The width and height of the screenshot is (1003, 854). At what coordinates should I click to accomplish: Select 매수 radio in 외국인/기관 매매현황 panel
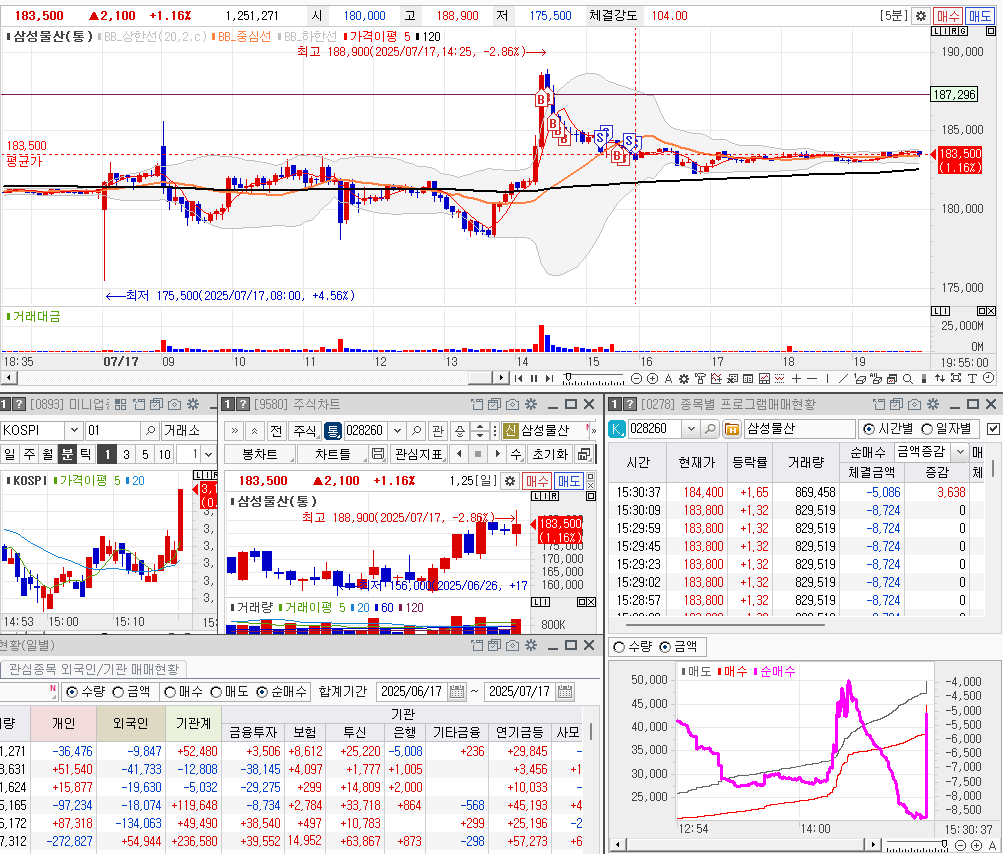(x=170, y=692)
